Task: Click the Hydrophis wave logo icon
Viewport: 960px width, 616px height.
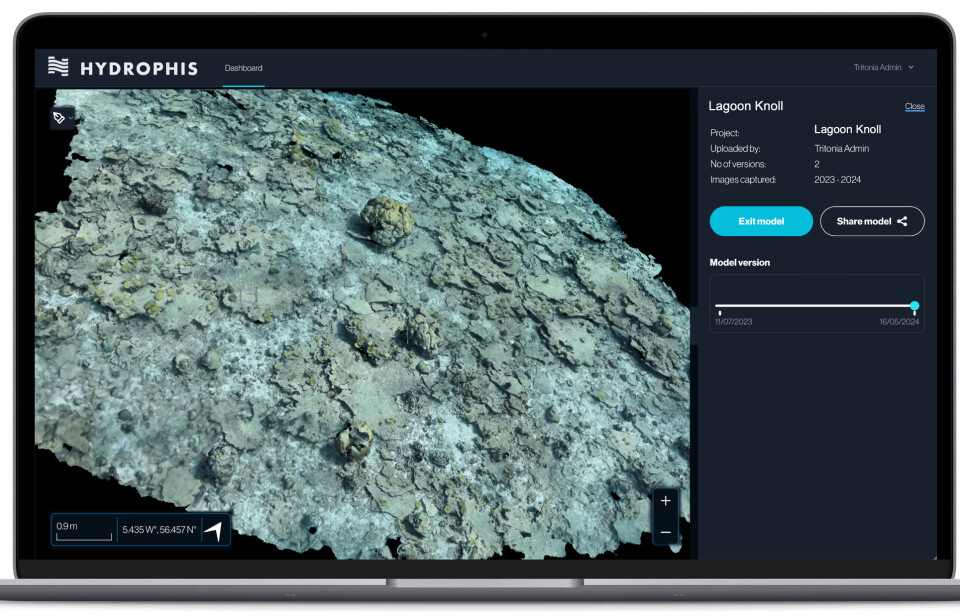Action: coord(59,67)
